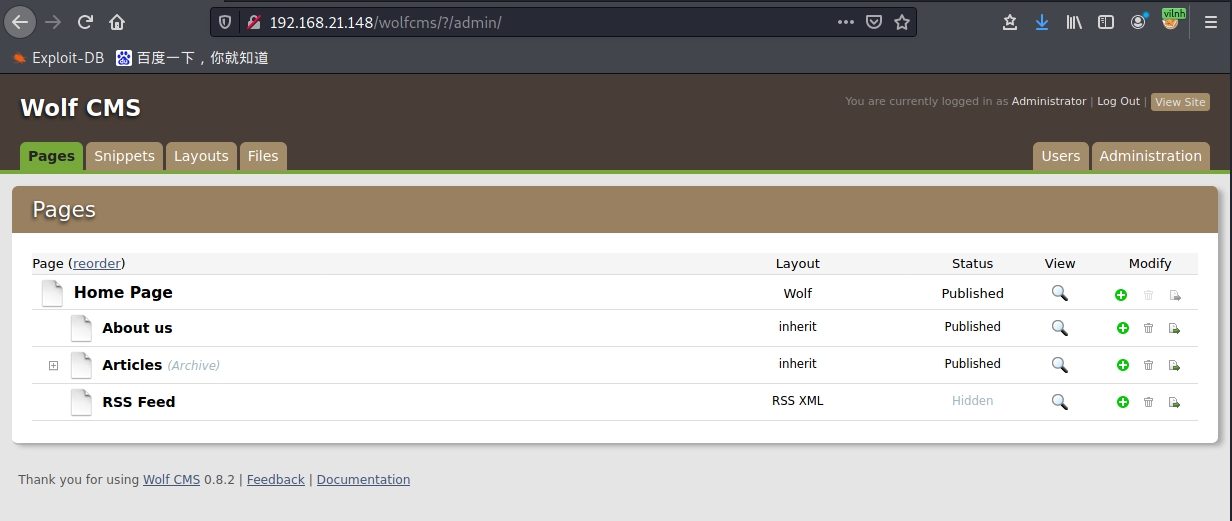Preview the About us page magnifier
Viewport: 1232px width, 521px height.
1060,328
